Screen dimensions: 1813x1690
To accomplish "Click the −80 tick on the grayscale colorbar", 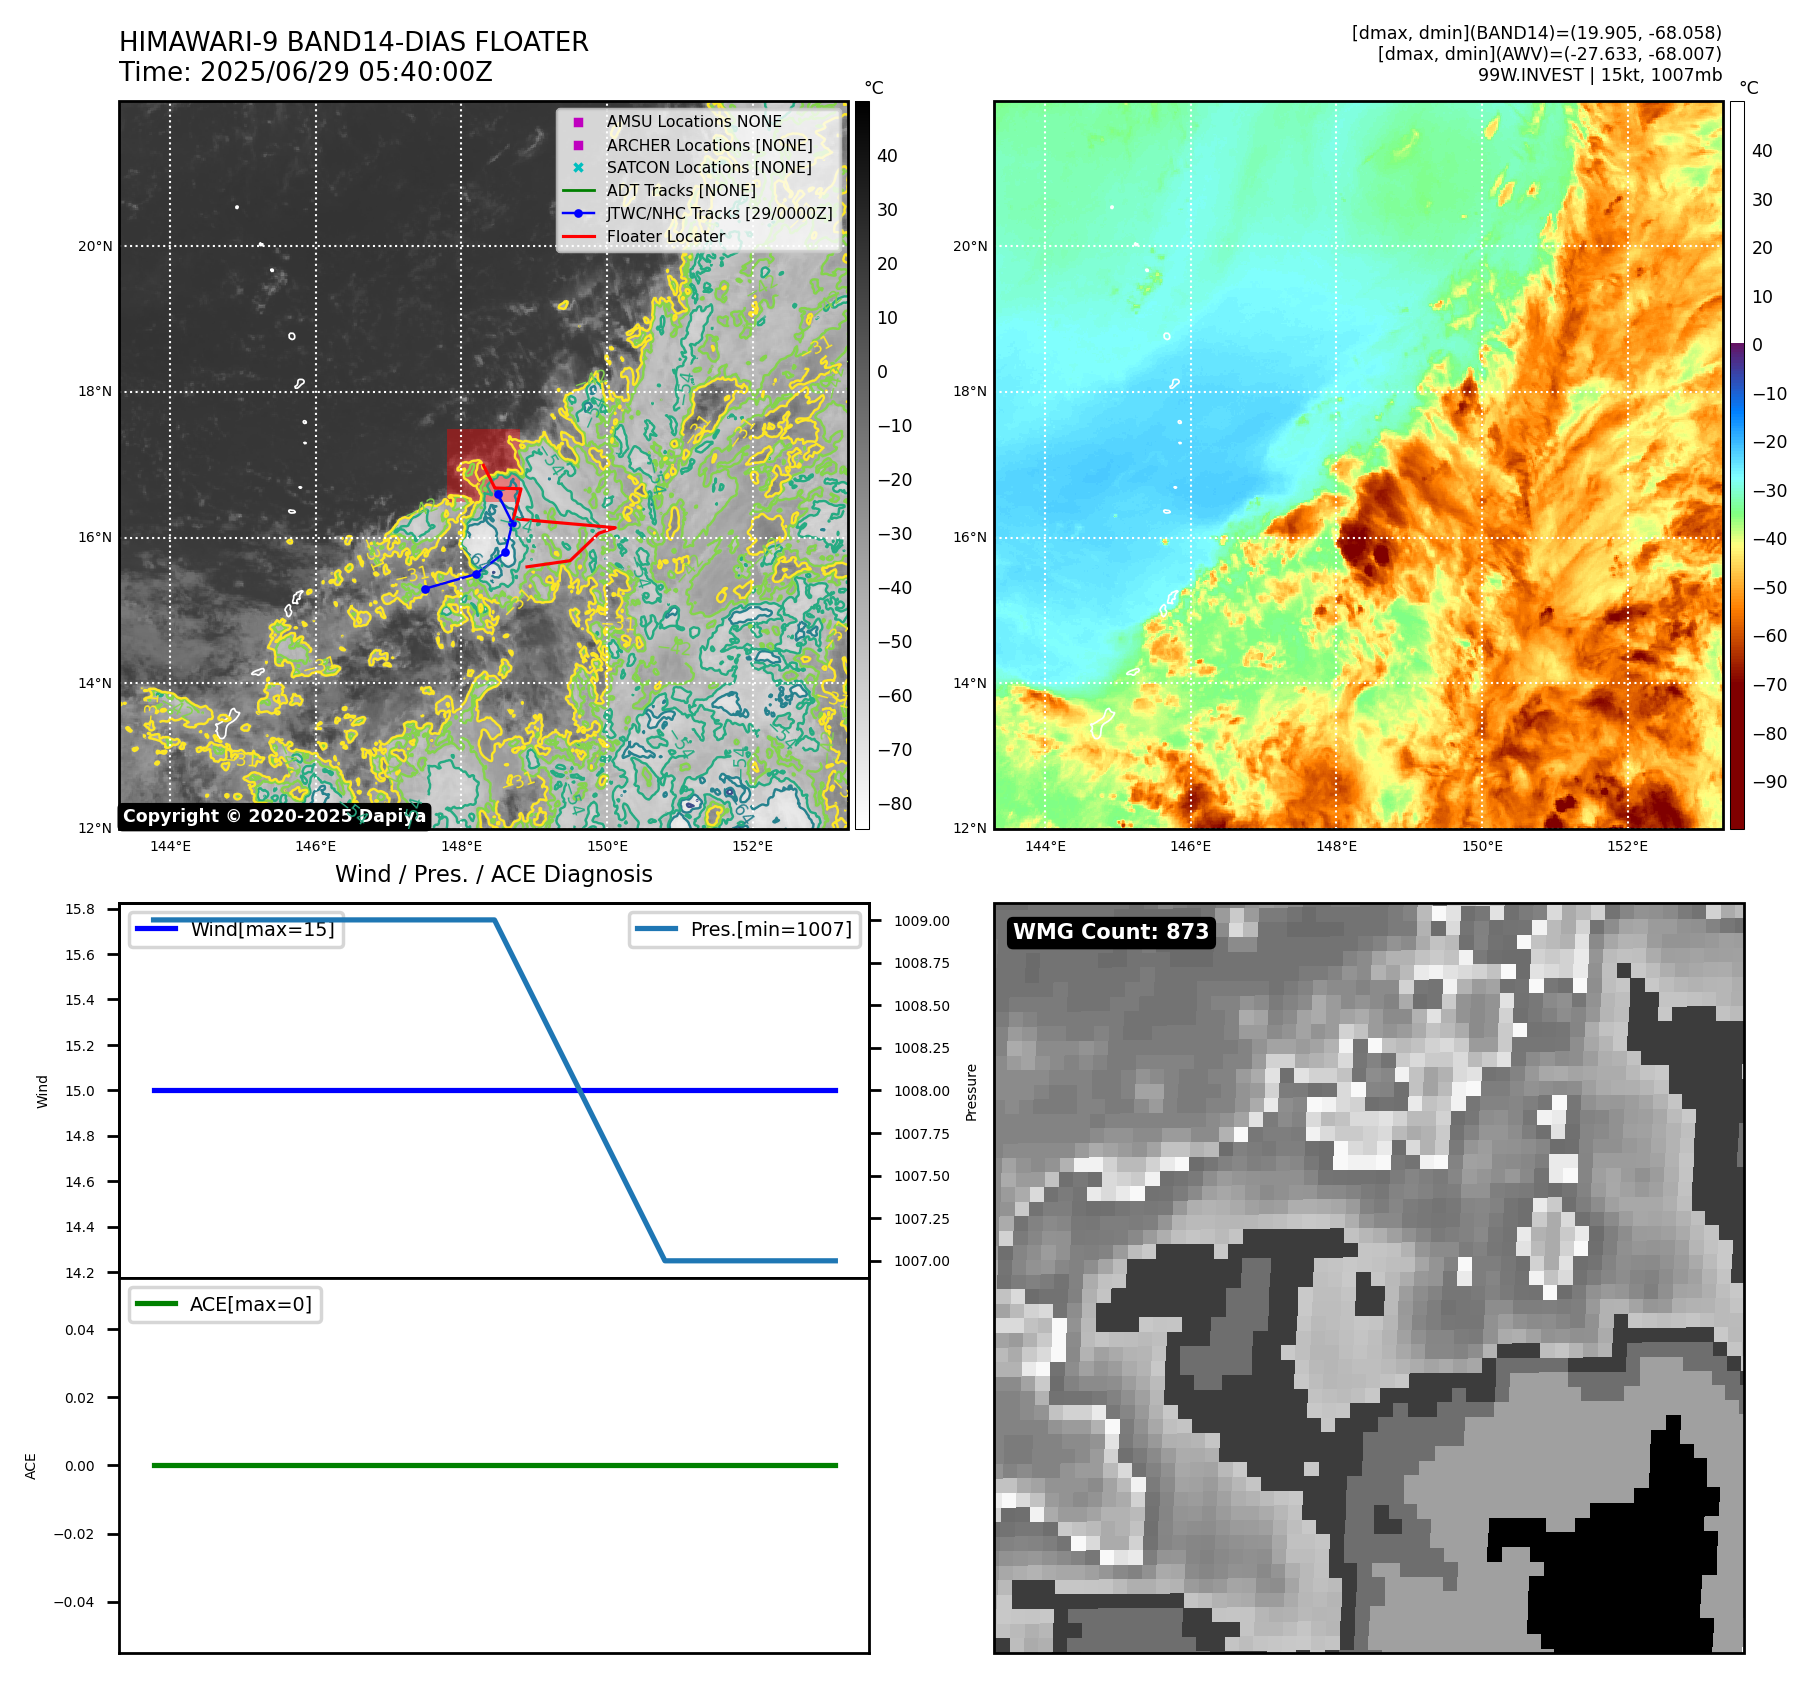I will [x=895, y=804].
